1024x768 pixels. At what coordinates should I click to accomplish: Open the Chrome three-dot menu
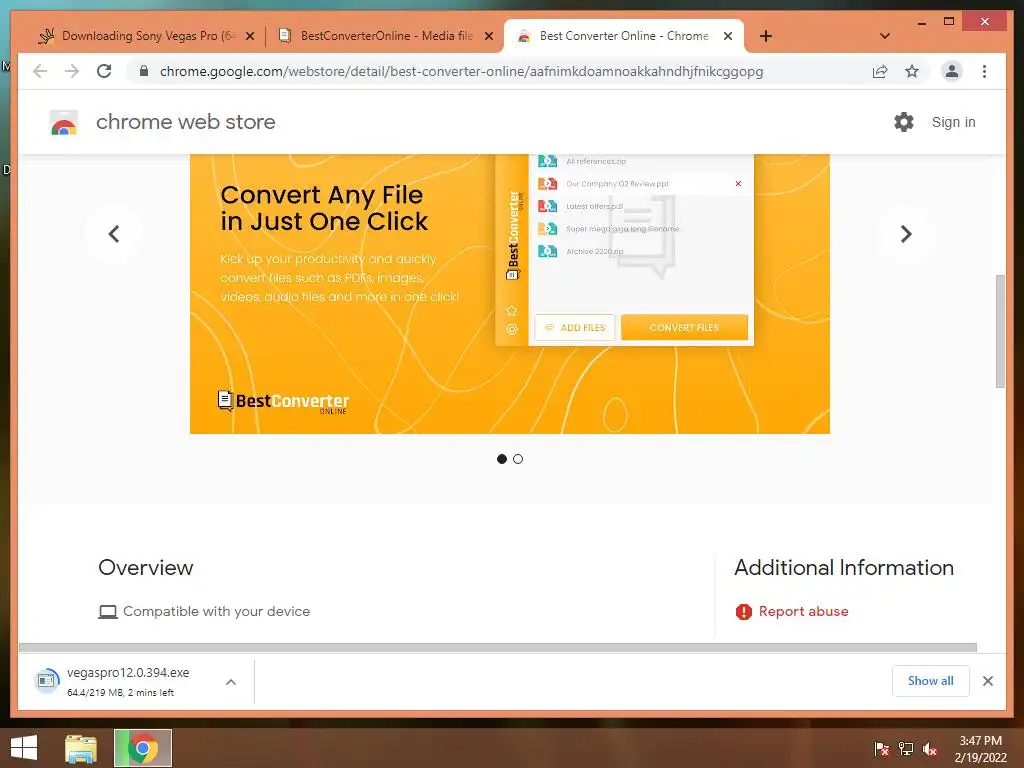(984, 71)
